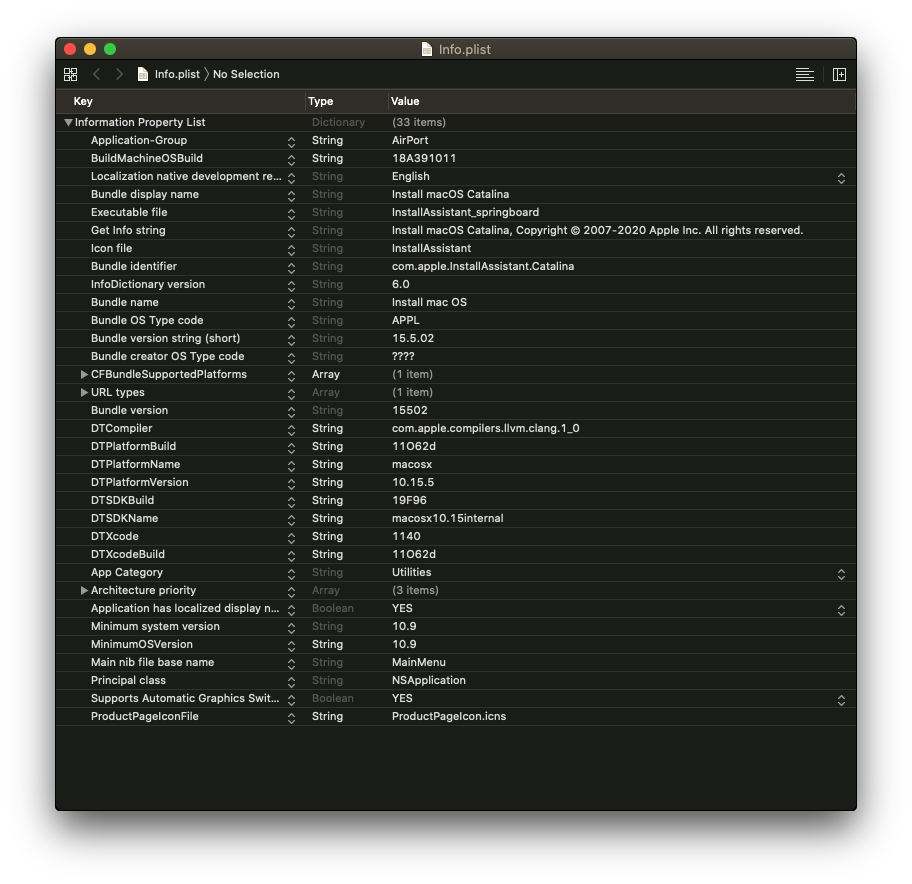Select the Bundle creator OS Type code key

pos(168,357)
